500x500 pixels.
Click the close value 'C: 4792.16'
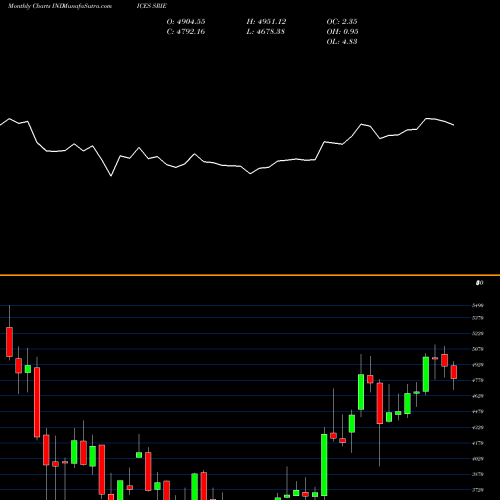click(186, 32)
